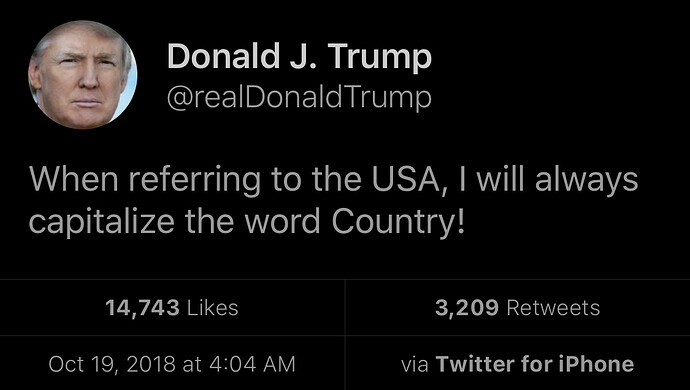Click the word Country! in the tweet

pyautogui.click(x=398, y=221)
